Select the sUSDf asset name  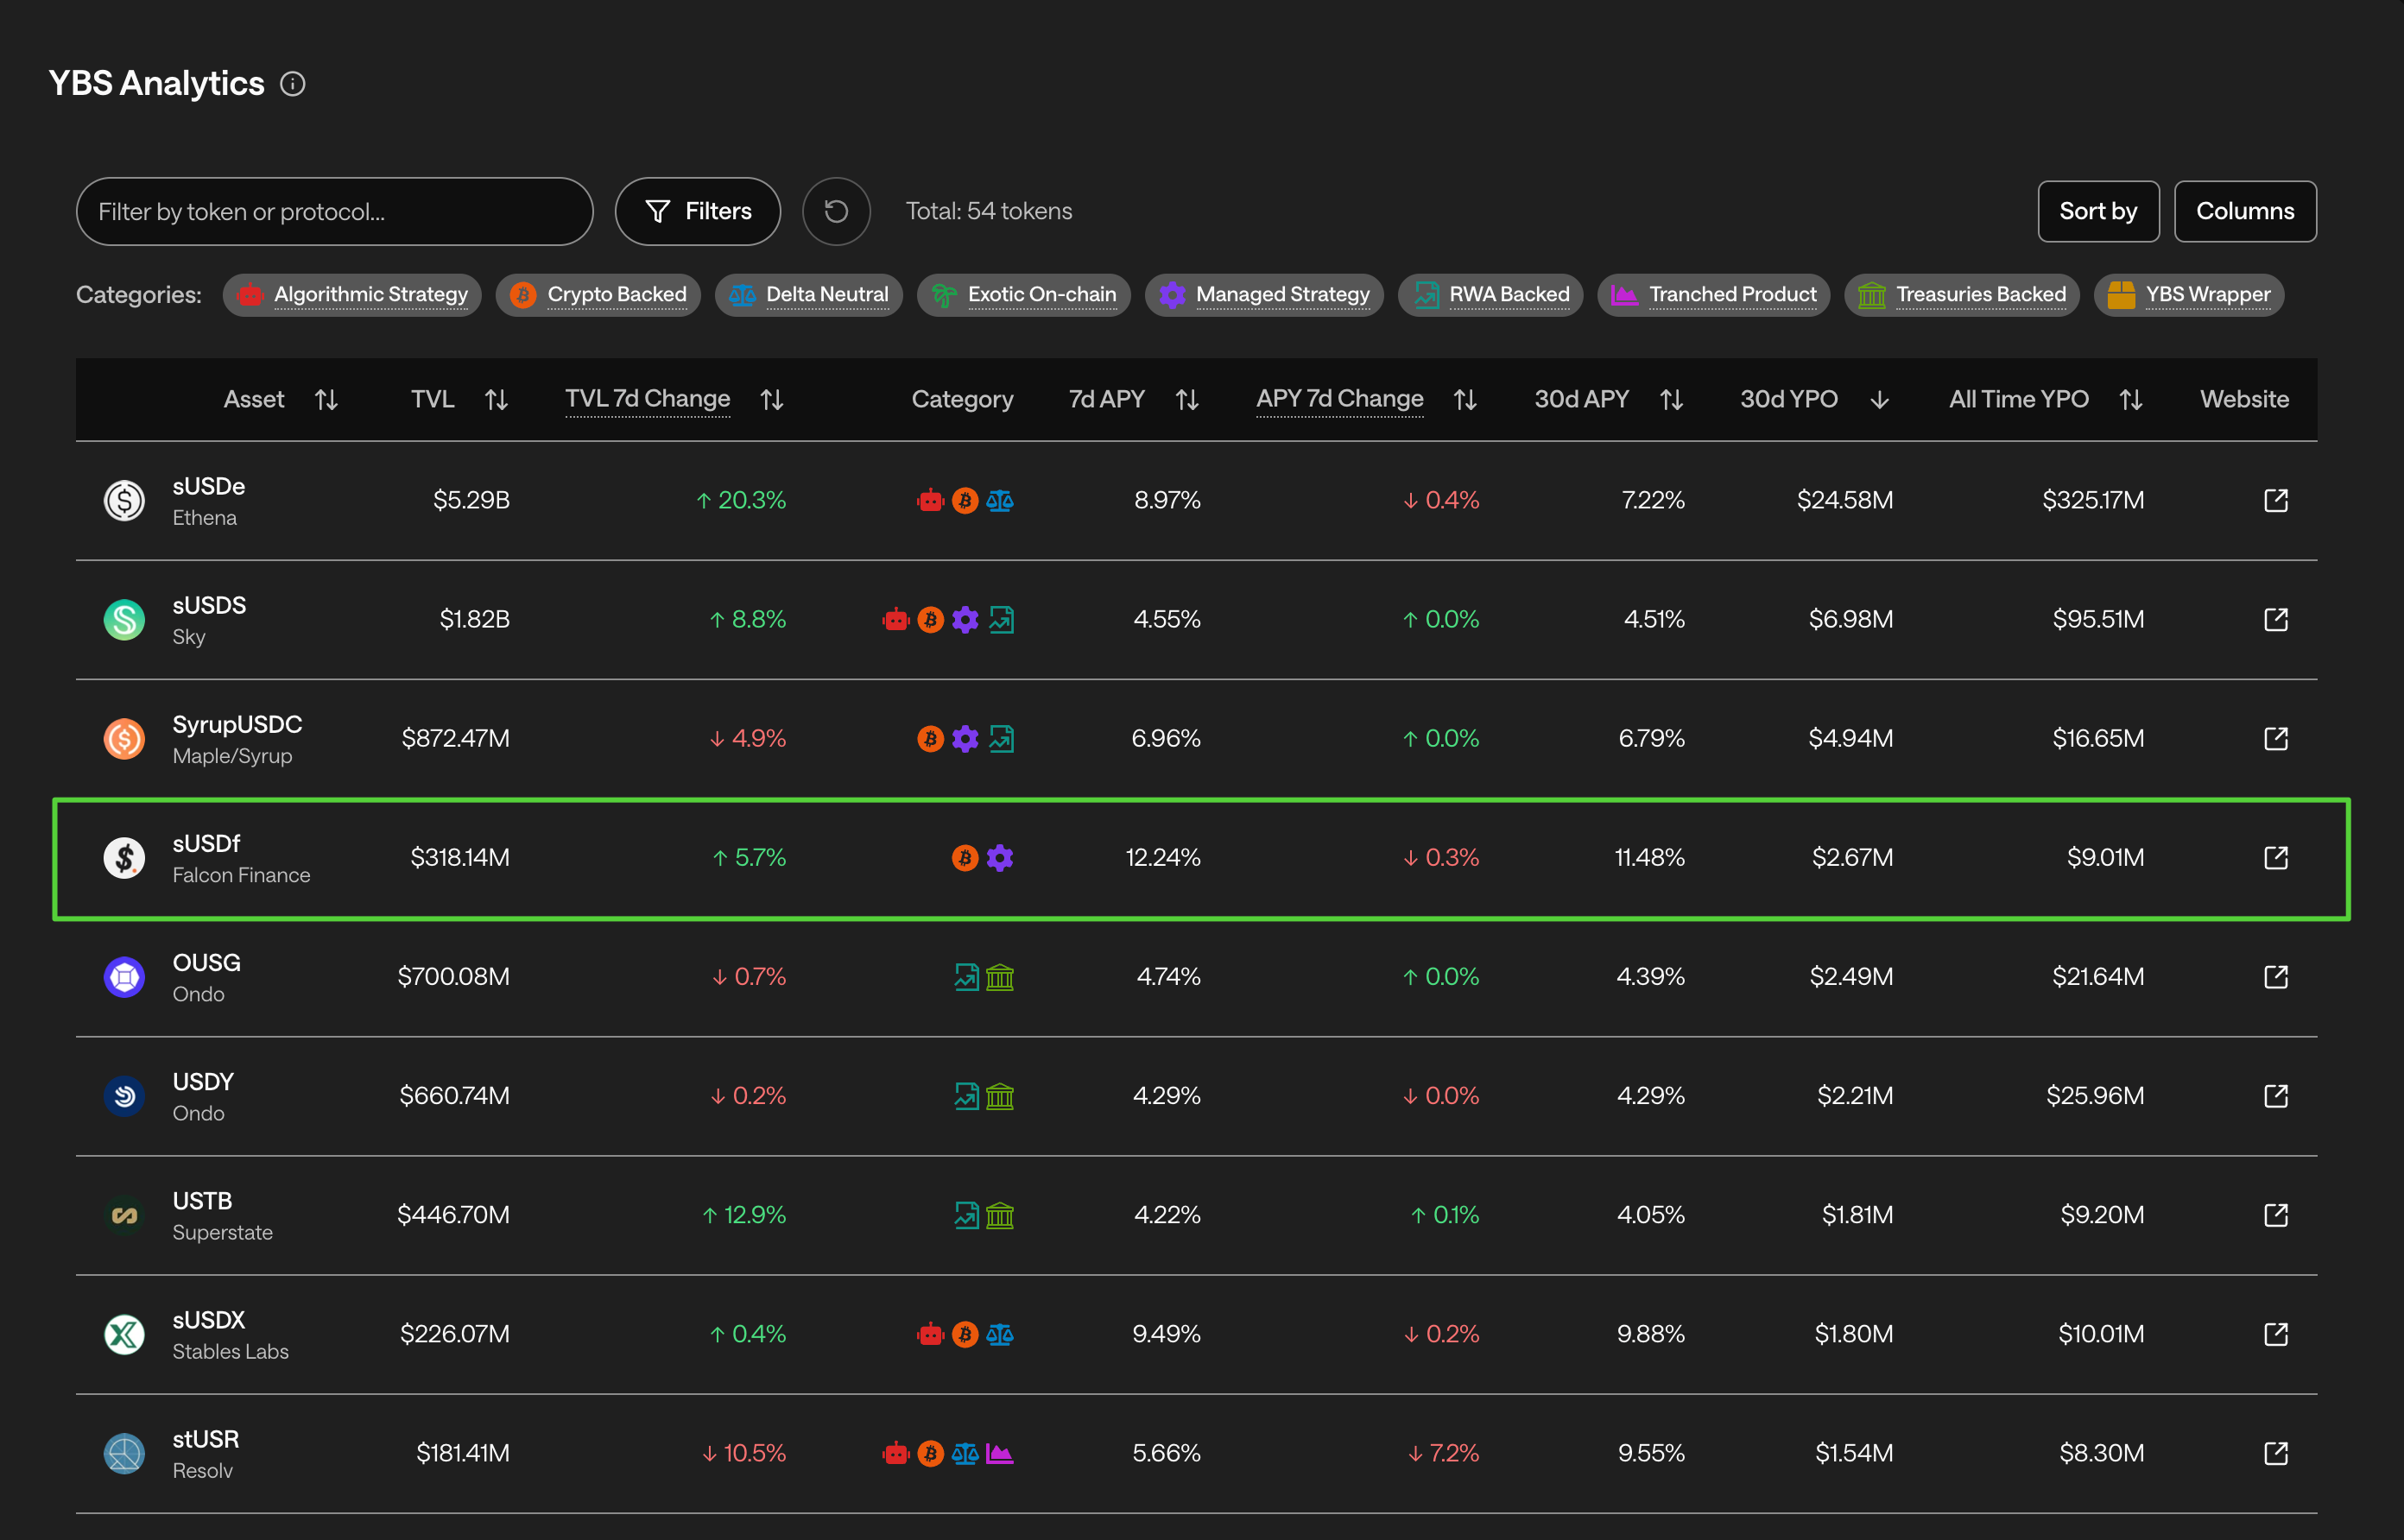[206, 844]
